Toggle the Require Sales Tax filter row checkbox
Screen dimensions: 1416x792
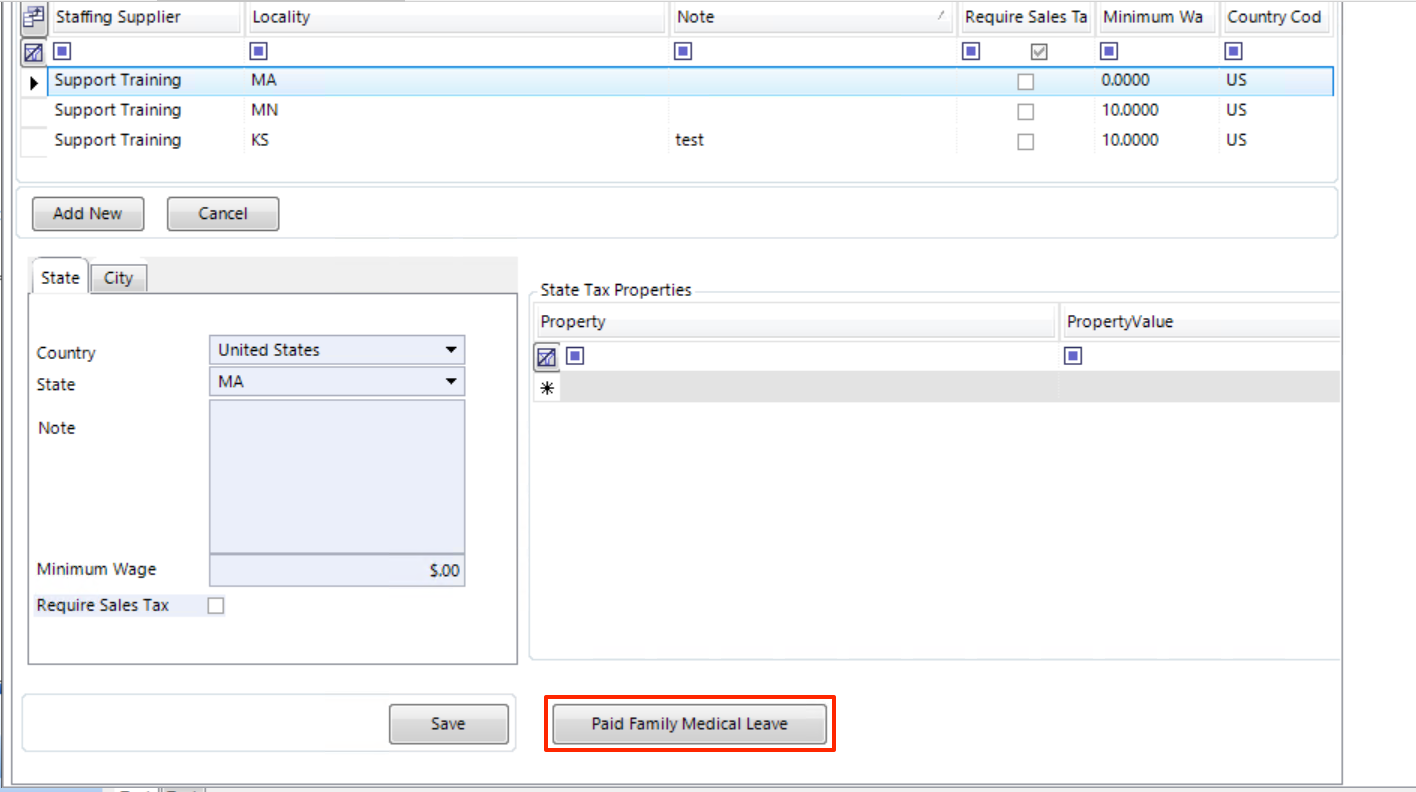(x=1039, y=52)
